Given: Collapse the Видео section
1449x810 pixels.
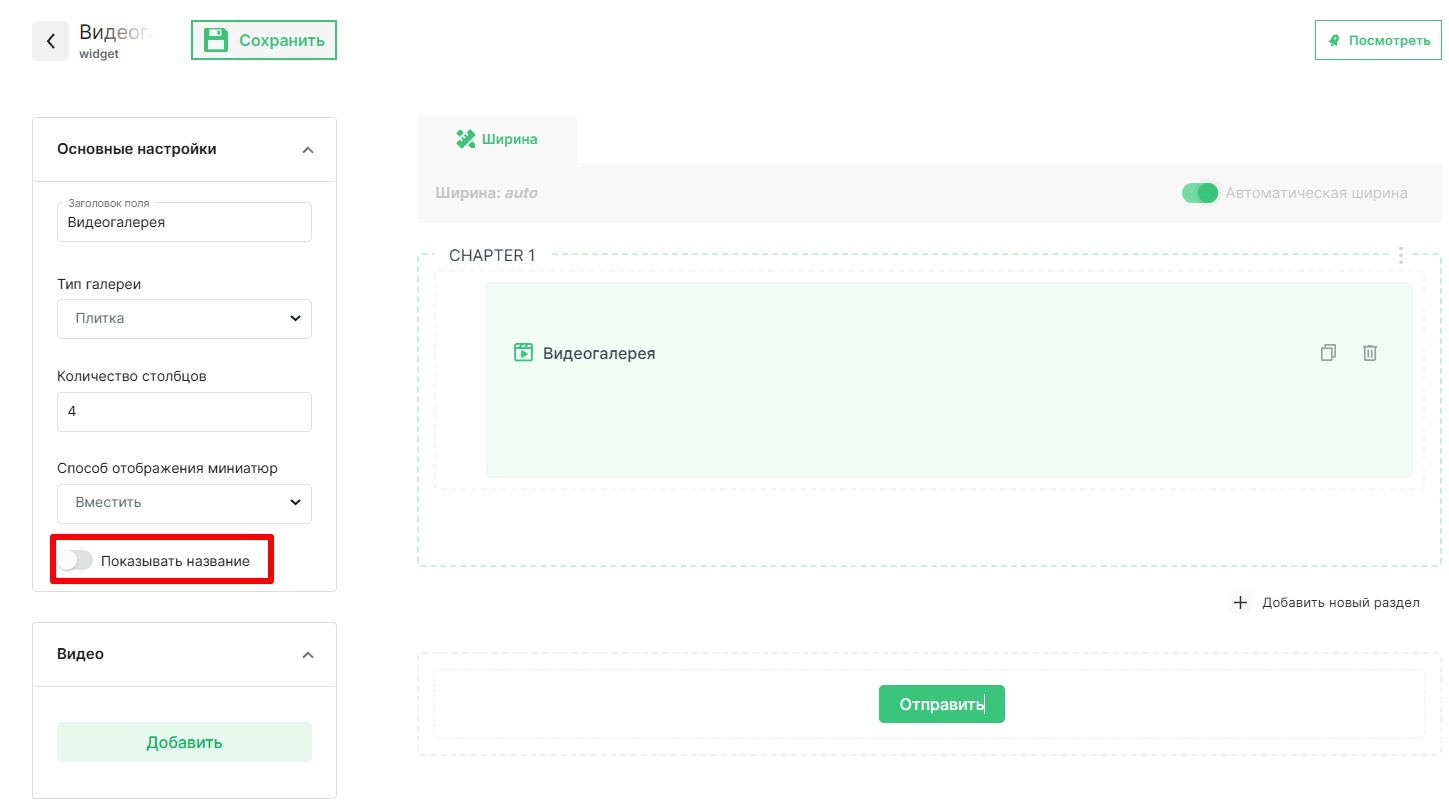Looking at the screenshot, I should [x=308, y=655].
